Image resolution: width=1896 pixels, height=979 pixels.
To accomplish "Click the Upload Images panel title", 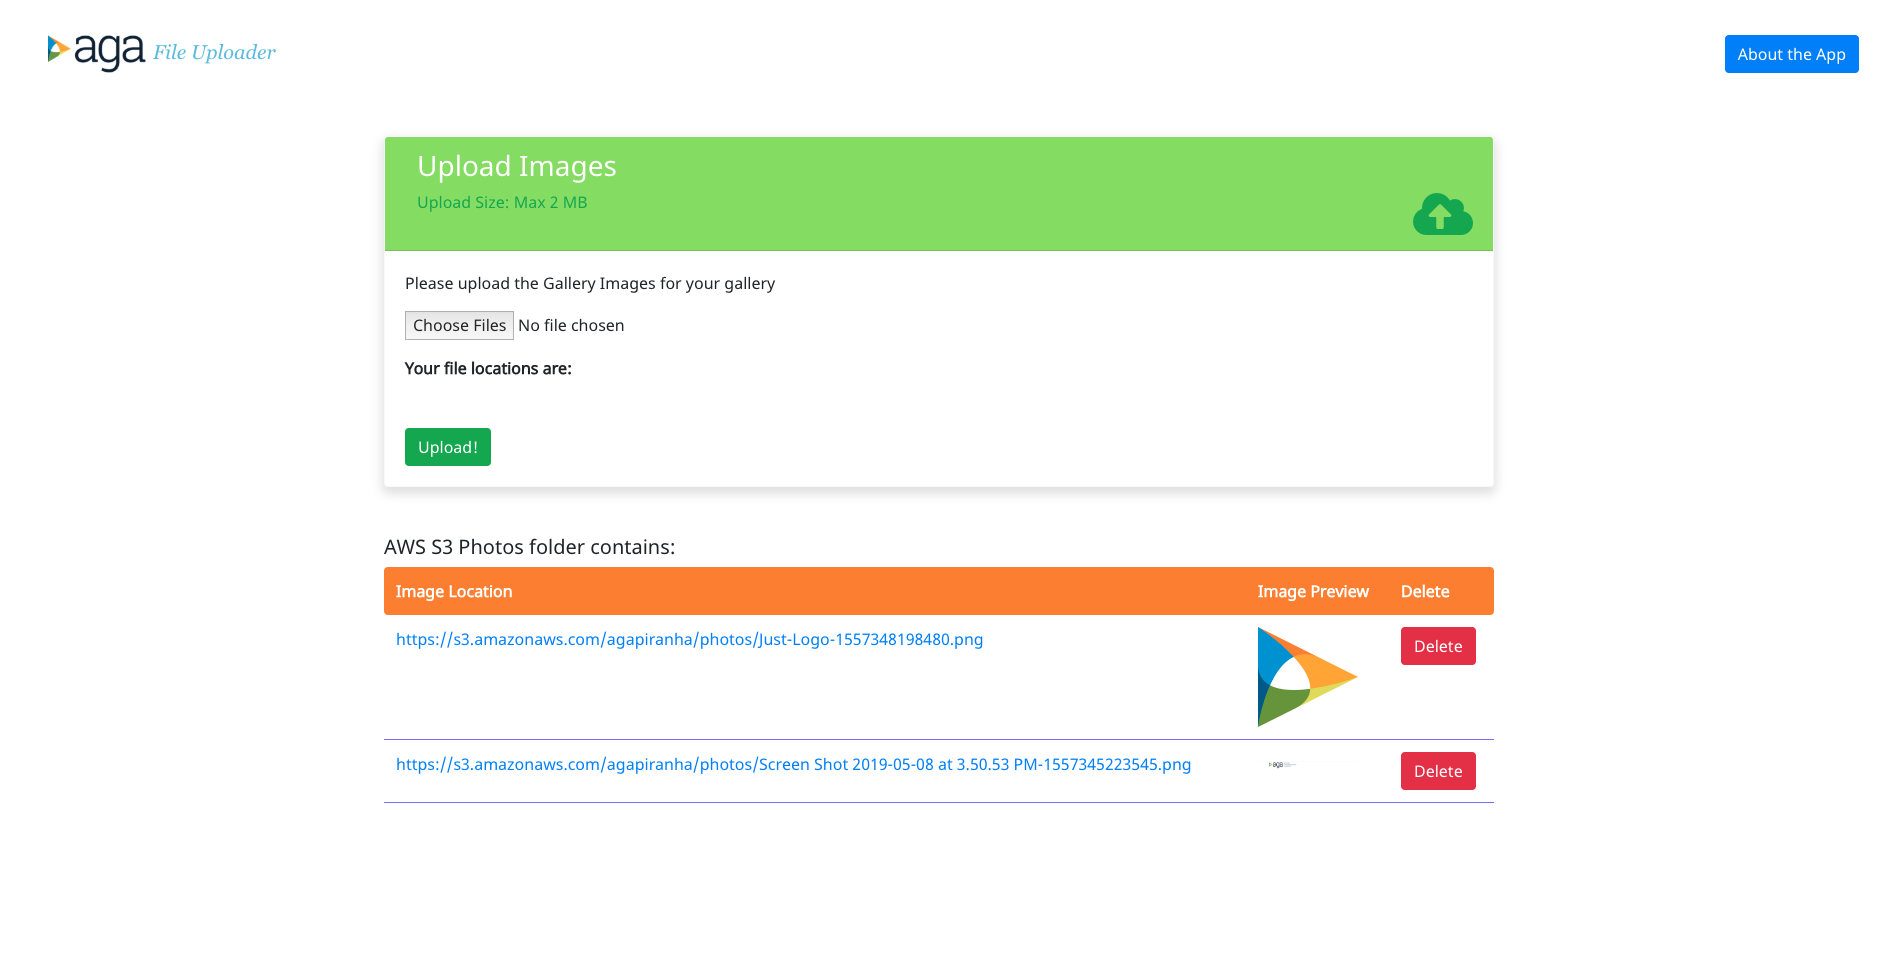I will [x=517, y=166].
